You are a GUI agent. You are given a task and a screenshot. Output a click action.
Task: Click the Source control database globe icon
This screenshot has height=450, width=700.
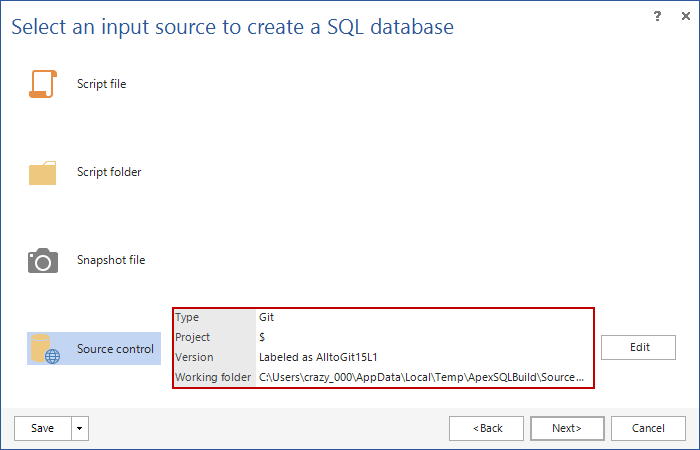46,349
